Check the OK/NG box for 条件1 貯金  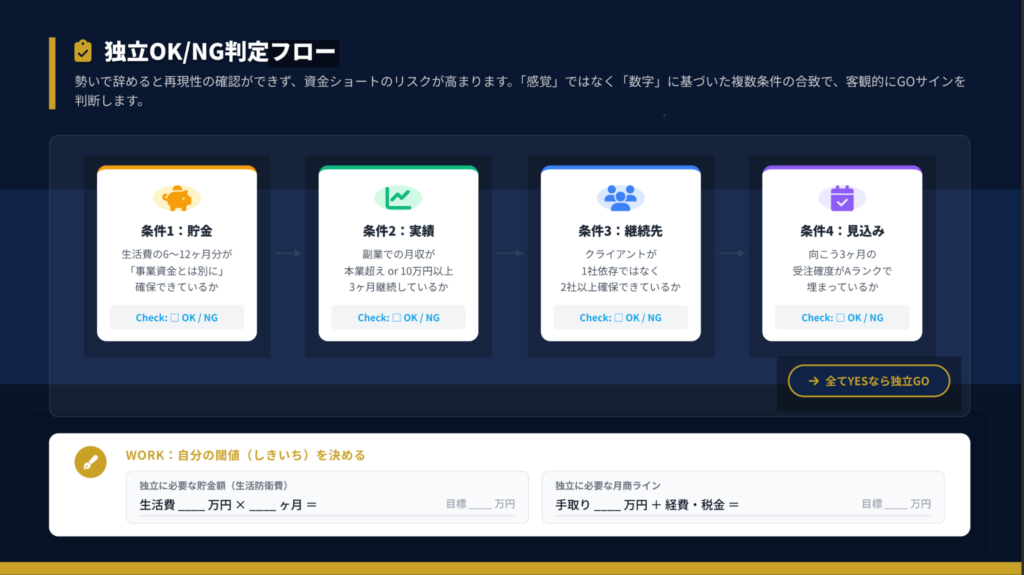(x=175, y=318)
